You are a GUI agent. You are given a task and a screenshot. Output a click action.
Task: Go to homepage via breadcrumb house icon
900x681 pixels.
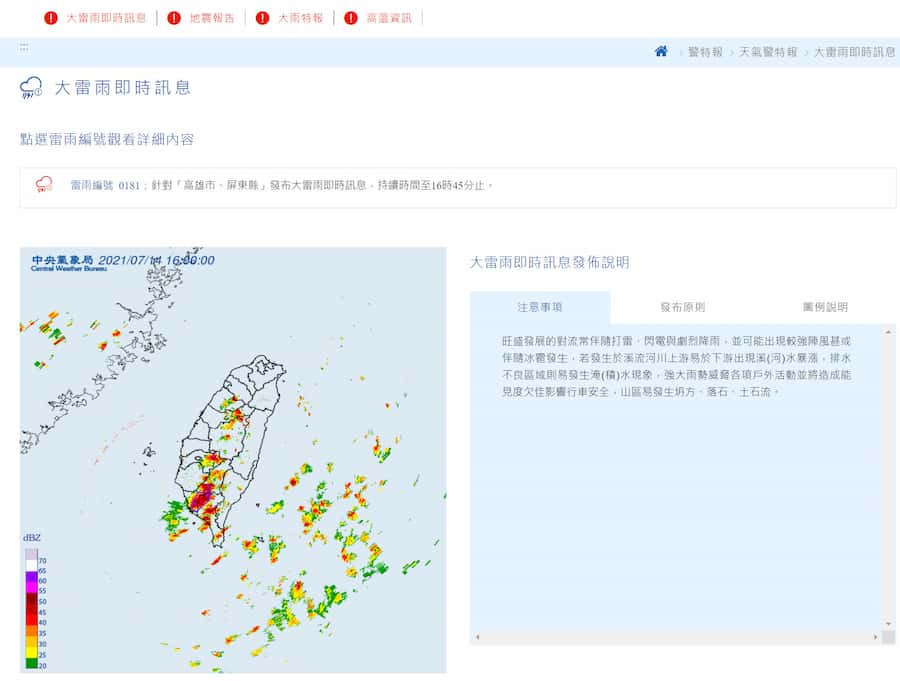(x=661, y=52)
